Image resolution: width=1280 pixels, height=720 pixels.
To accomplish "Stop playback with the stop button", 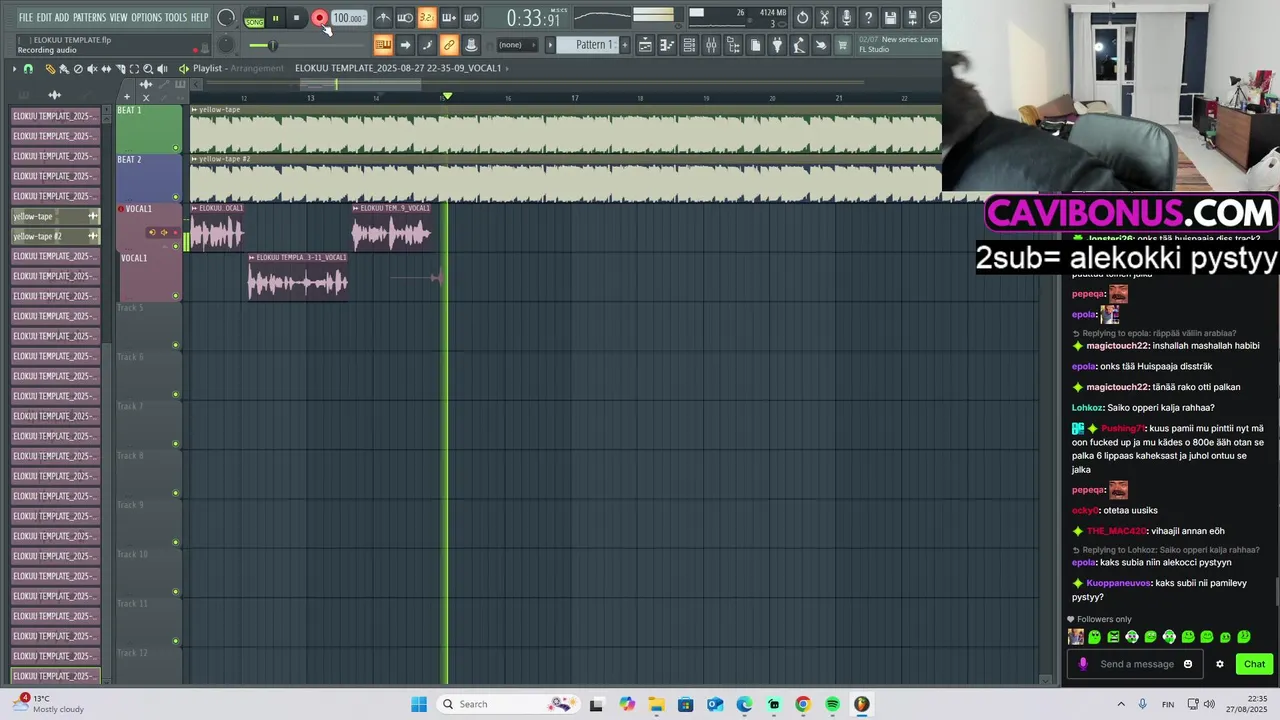I will (x=296, y=18).
